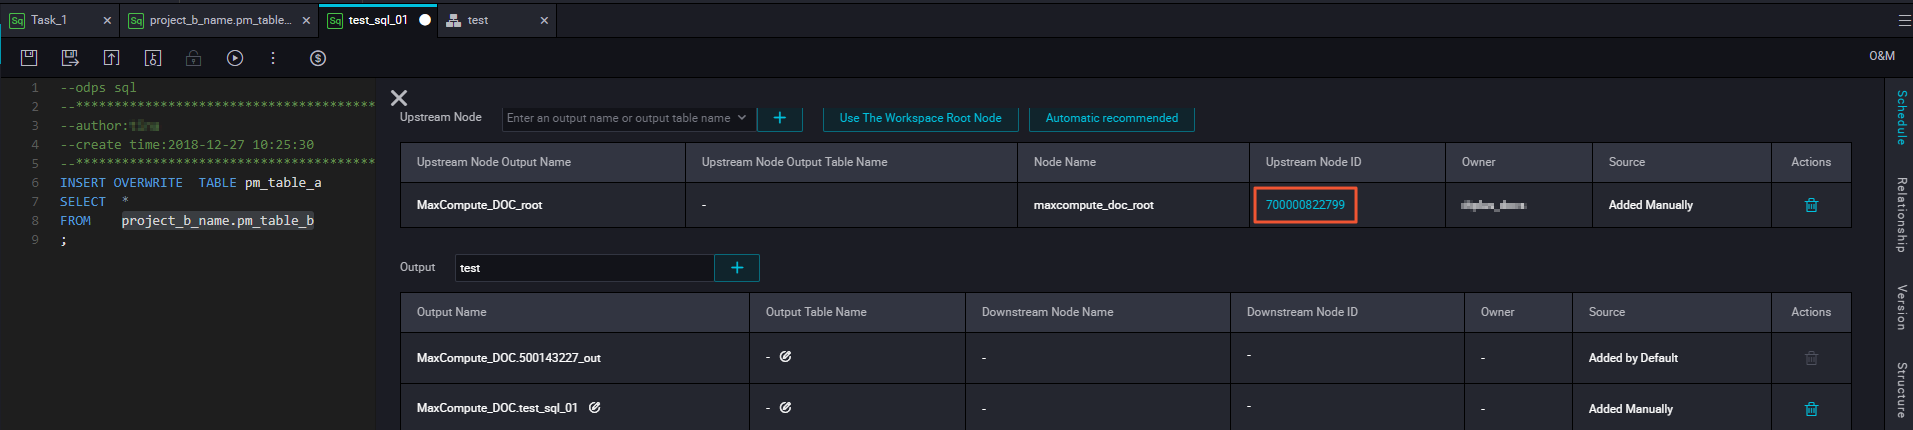
Task: Click project_b_name.pm_table_b in SQL editor
Action: 217,220
